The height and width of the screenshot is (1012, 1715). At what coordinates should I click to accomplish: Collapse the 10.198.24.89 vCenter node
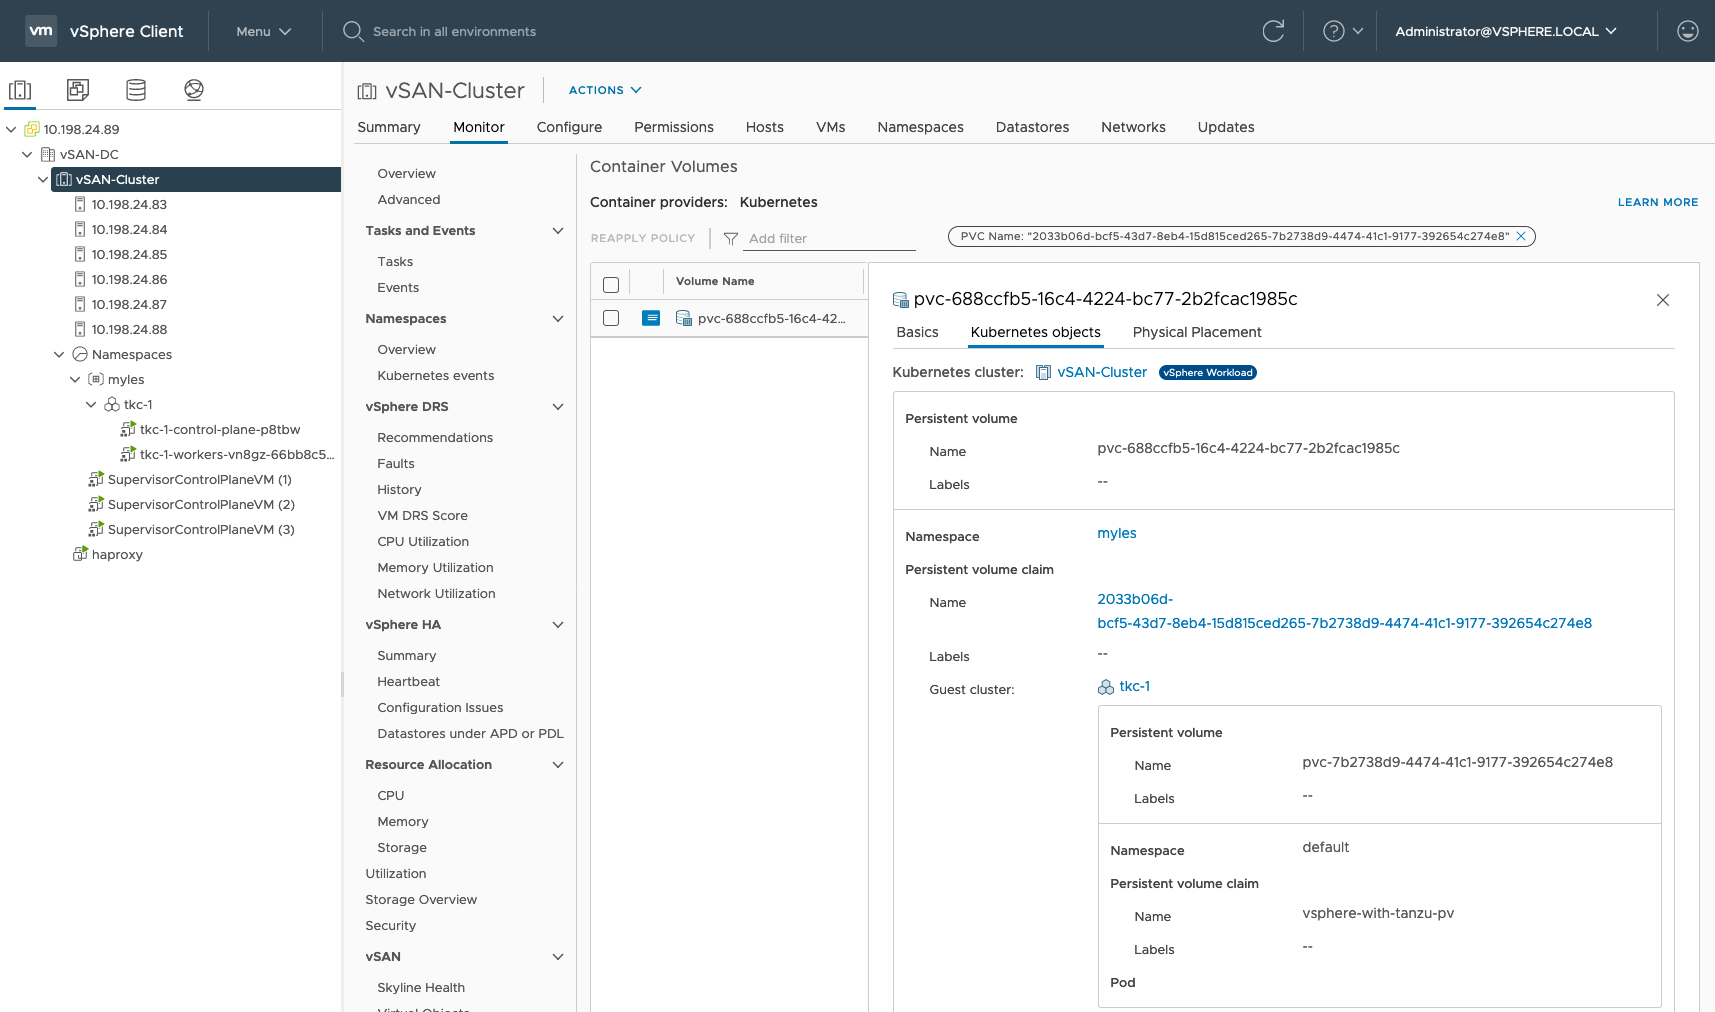pyautogui.click(x=11, y=129)
